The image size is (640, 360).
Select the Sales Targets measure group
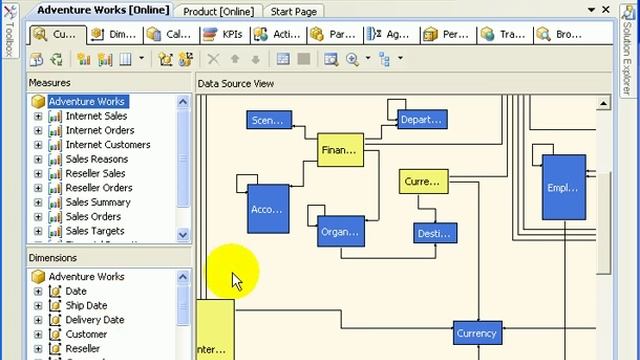point(95,231)
